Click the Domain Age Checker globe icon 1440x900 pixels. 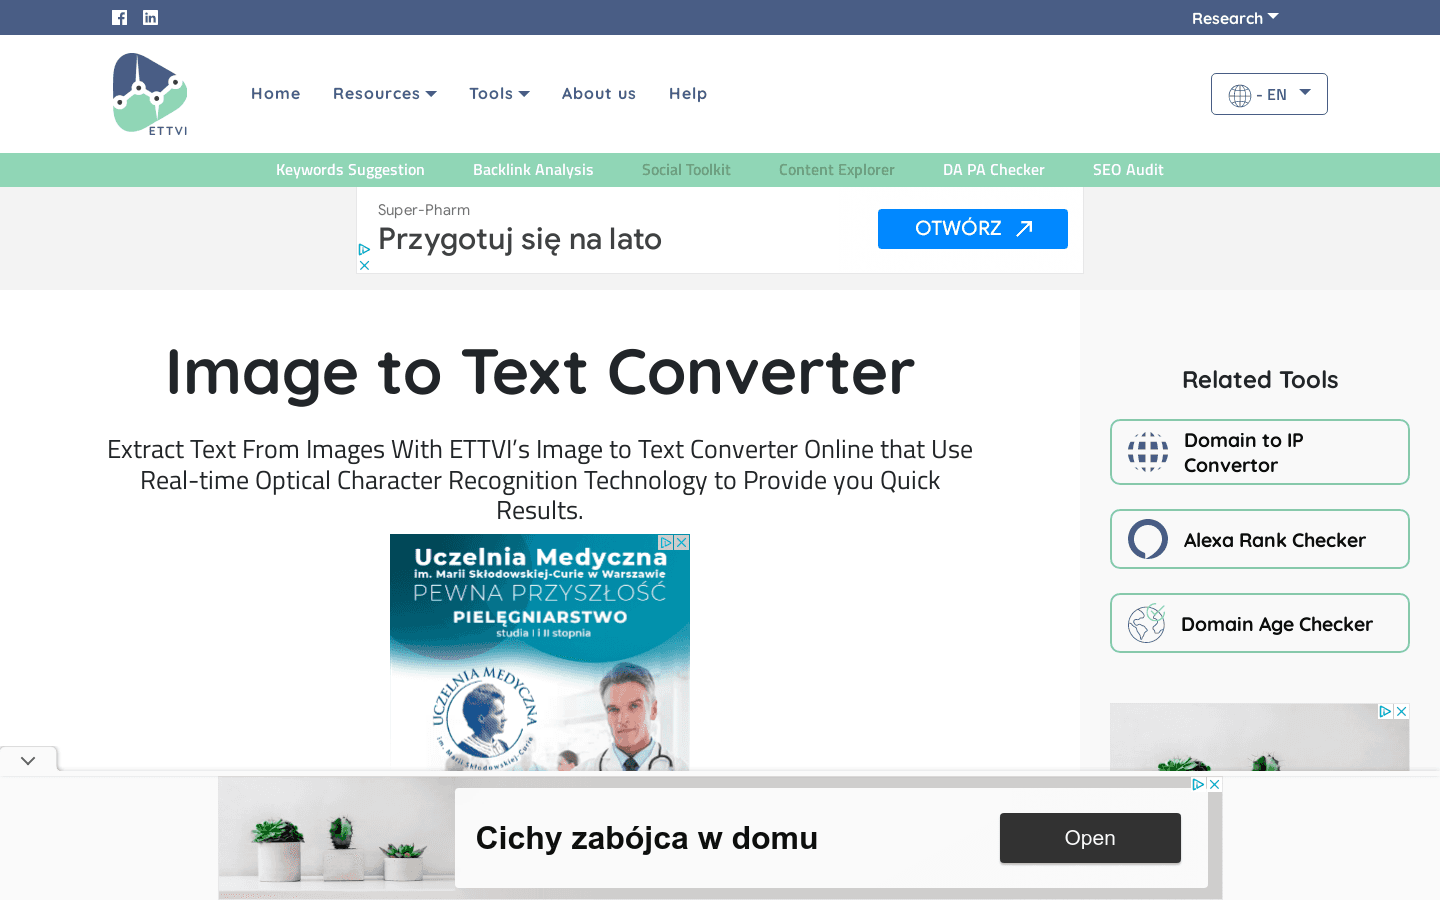1147,623
